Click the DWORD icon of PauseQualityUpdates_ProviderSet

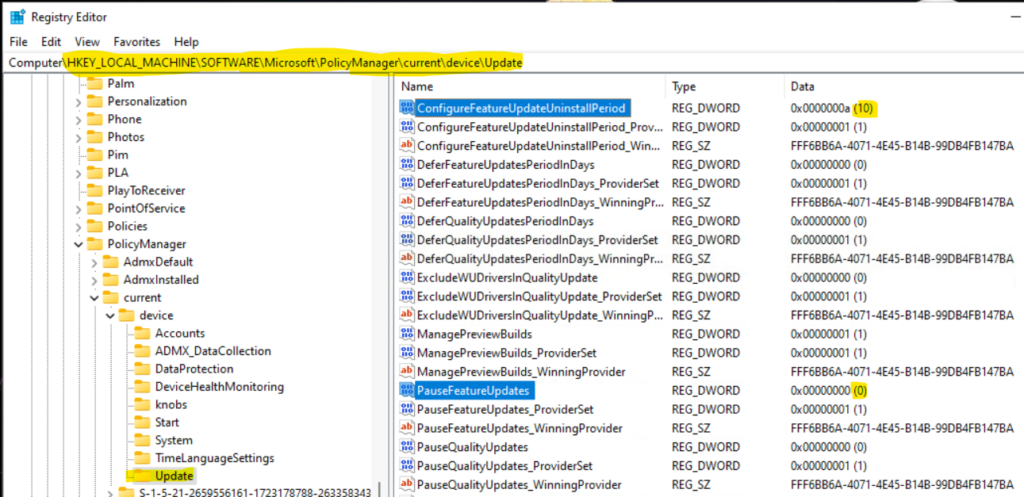pos(407,466)
